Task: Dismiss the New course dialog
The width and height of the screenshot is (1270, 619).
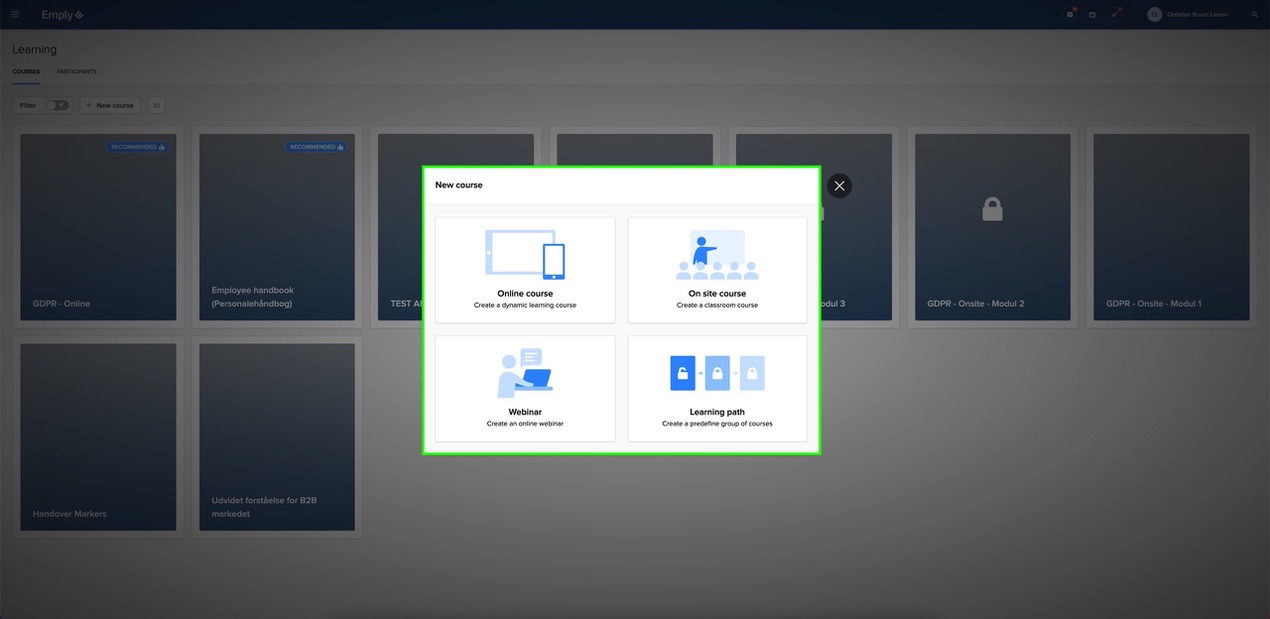Action: [x=838, y=185]
